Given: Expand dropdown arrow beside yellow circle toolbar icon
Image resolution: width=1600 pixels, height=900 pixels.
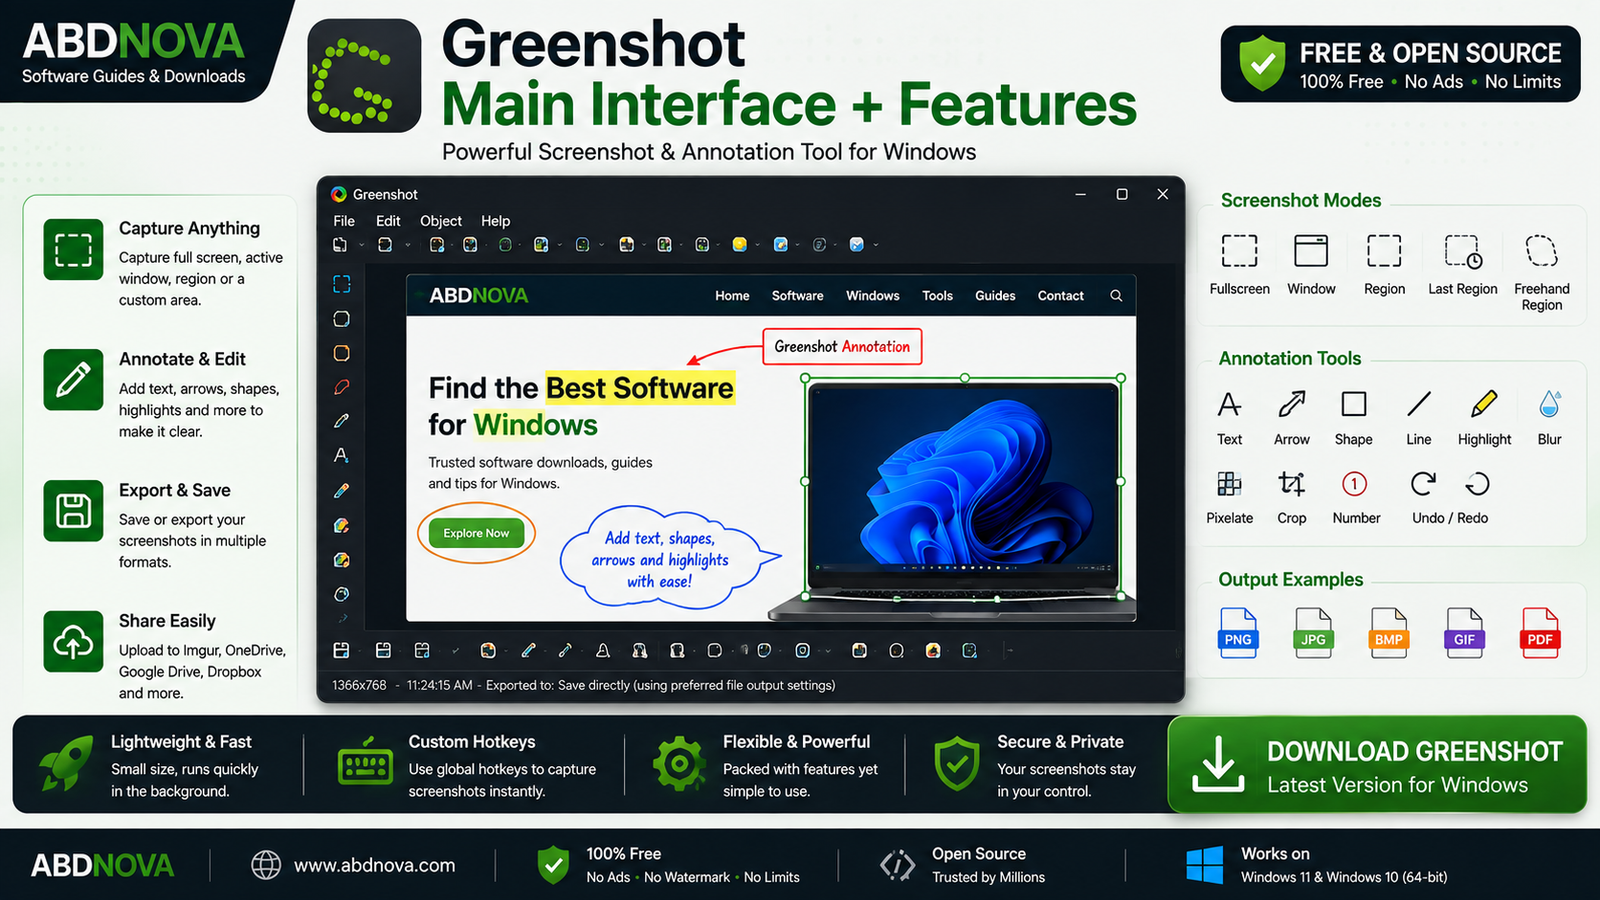Looking at the screenshot, I should (x=758, y=245).
